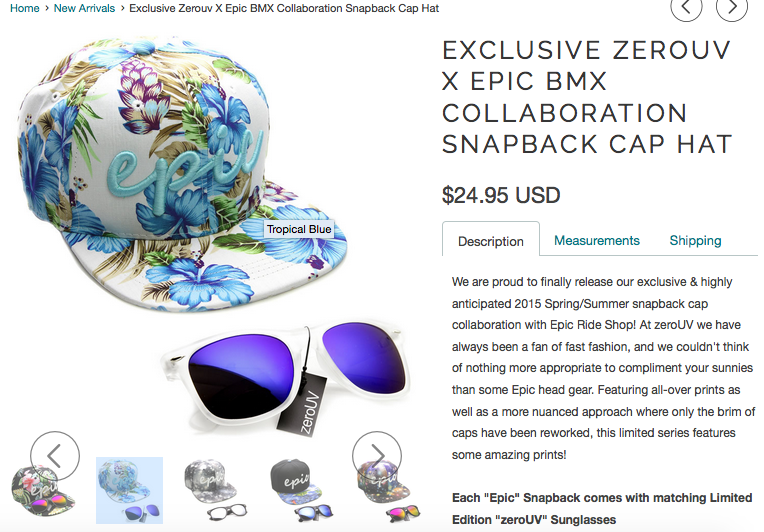Screen dimensions: 764x532
Task: Click the purple mirrored sunglasses image
Action: coord(284,377)
